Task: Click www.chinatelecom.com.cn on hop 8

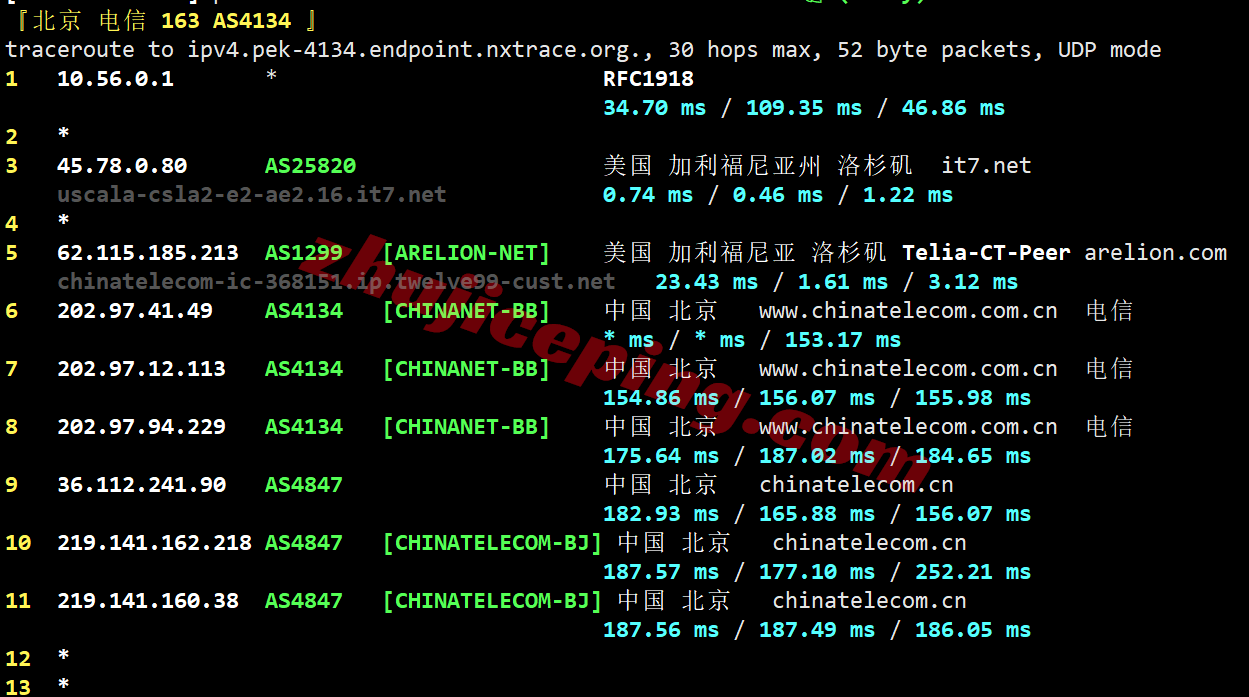Action: (x=908, y=427)
